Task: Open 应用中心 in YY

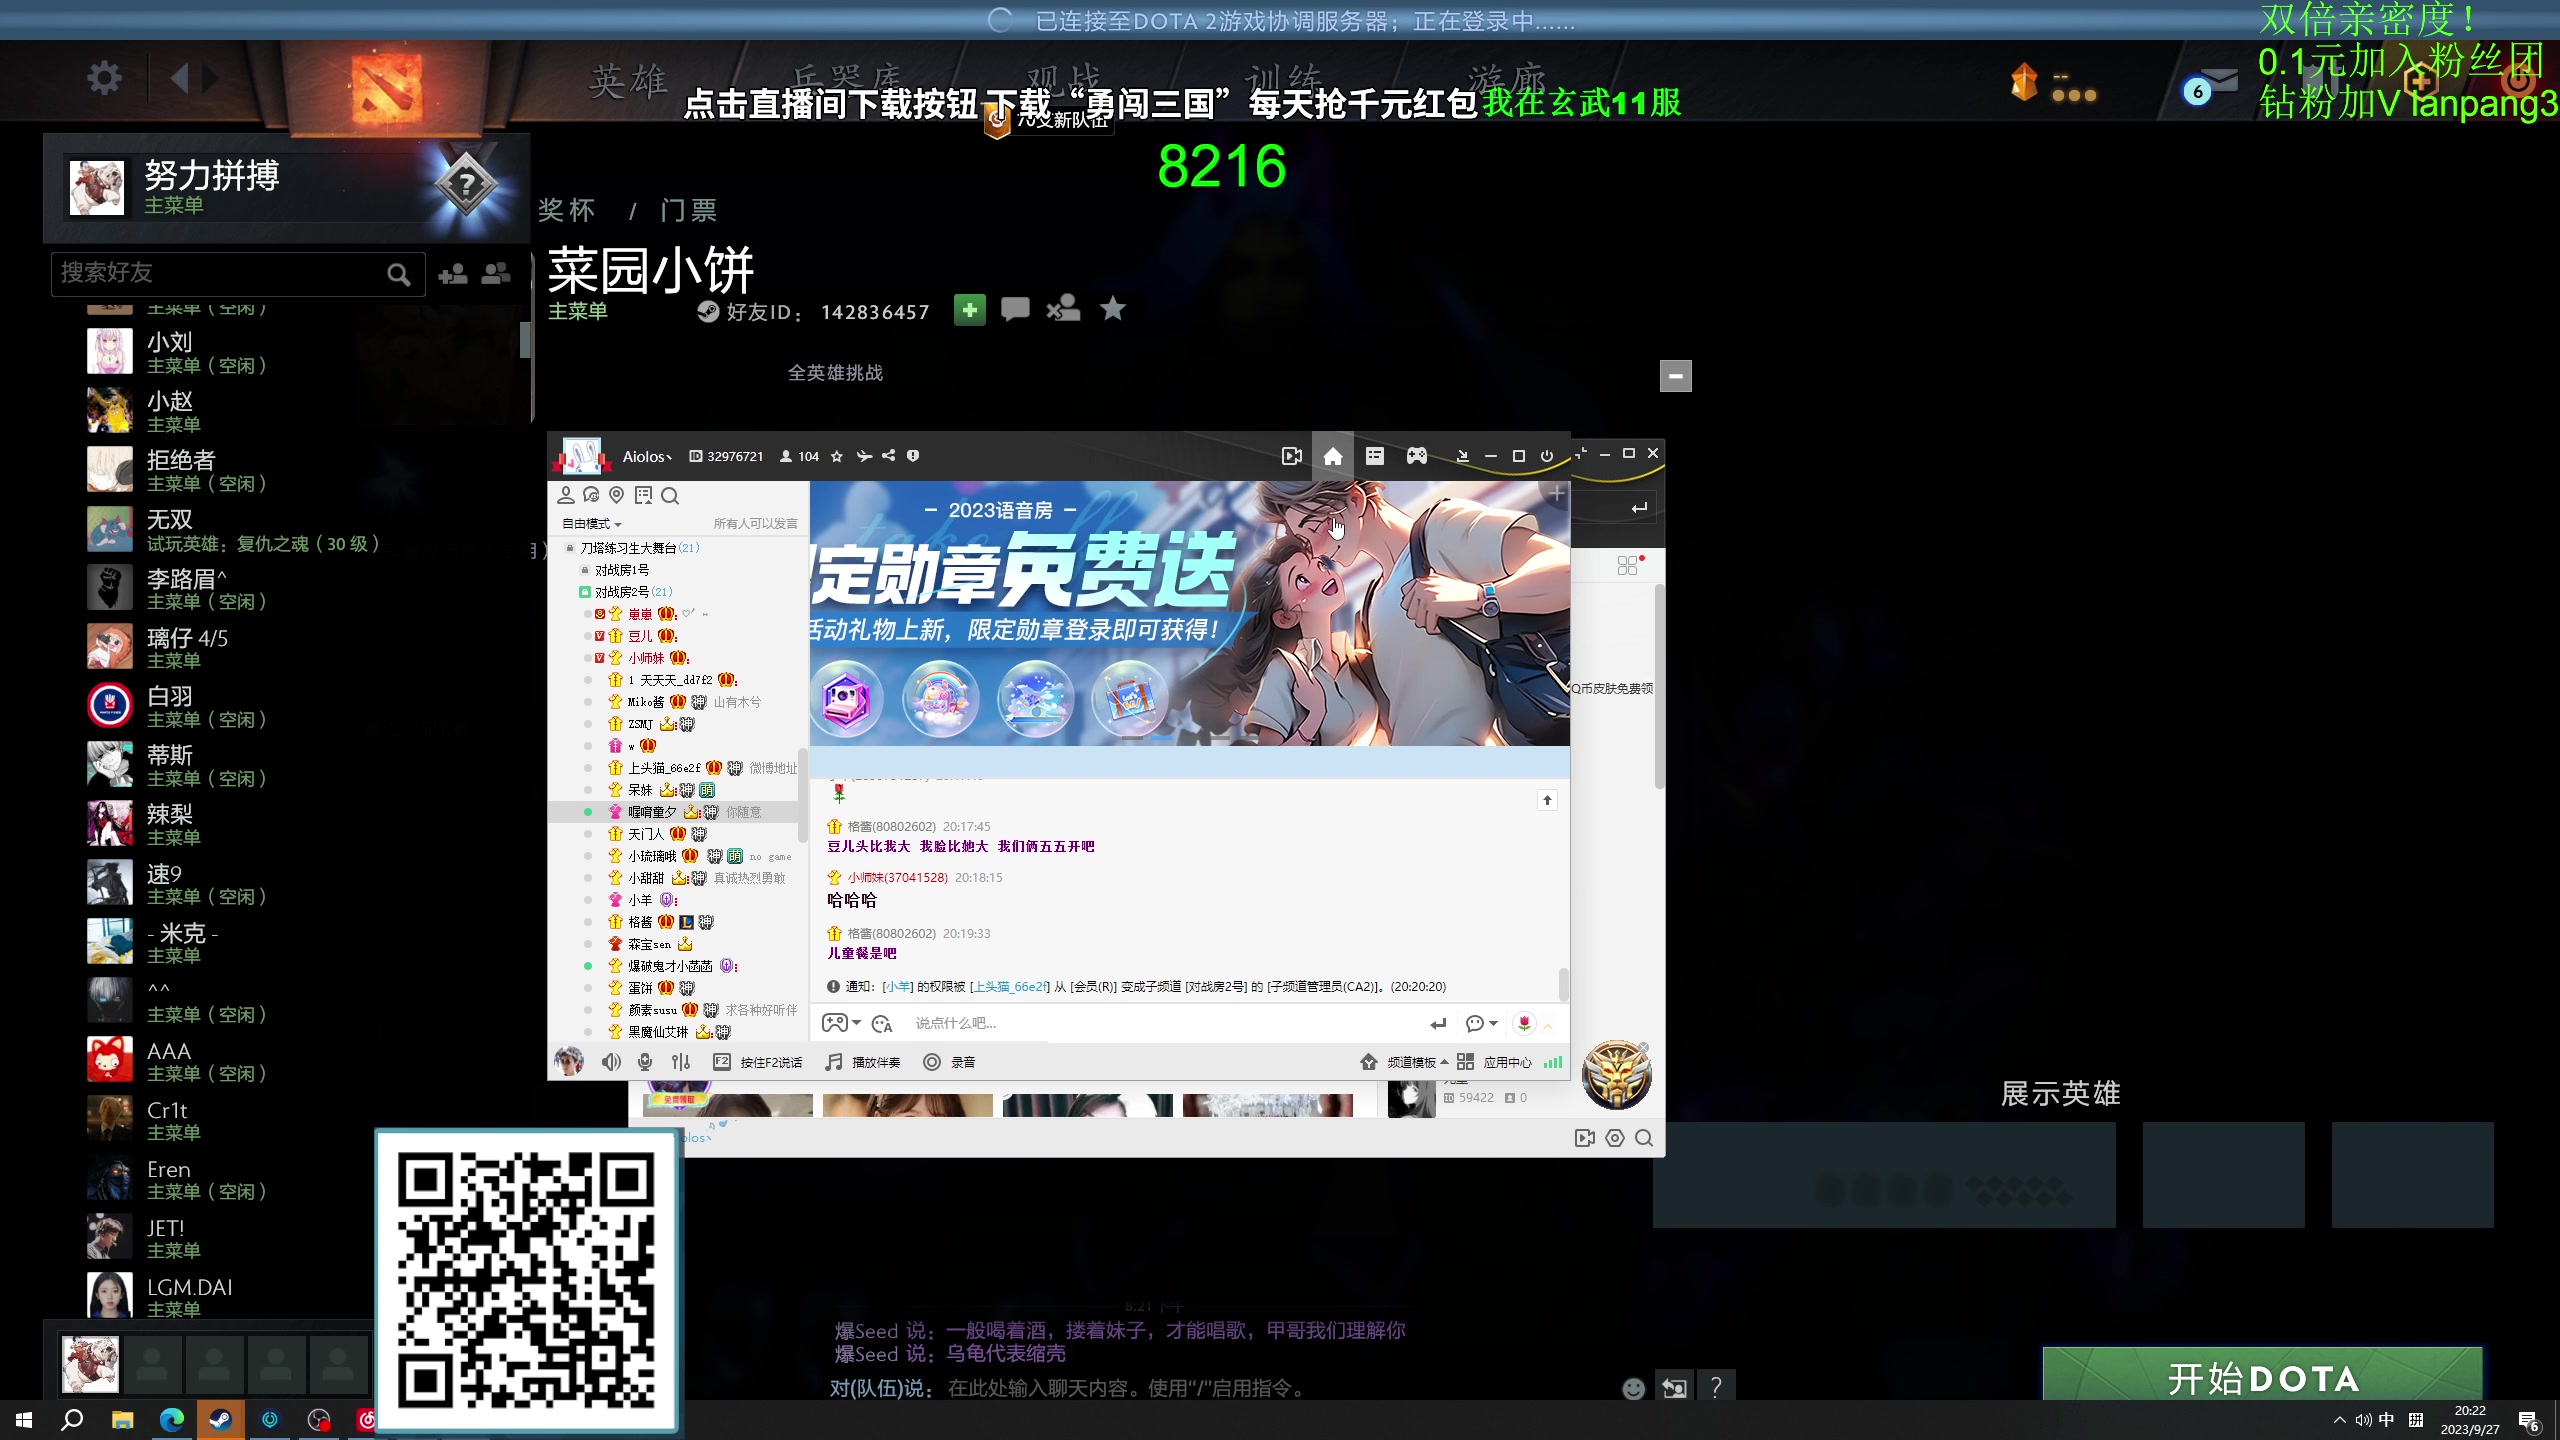Action: [1495, 1062]
